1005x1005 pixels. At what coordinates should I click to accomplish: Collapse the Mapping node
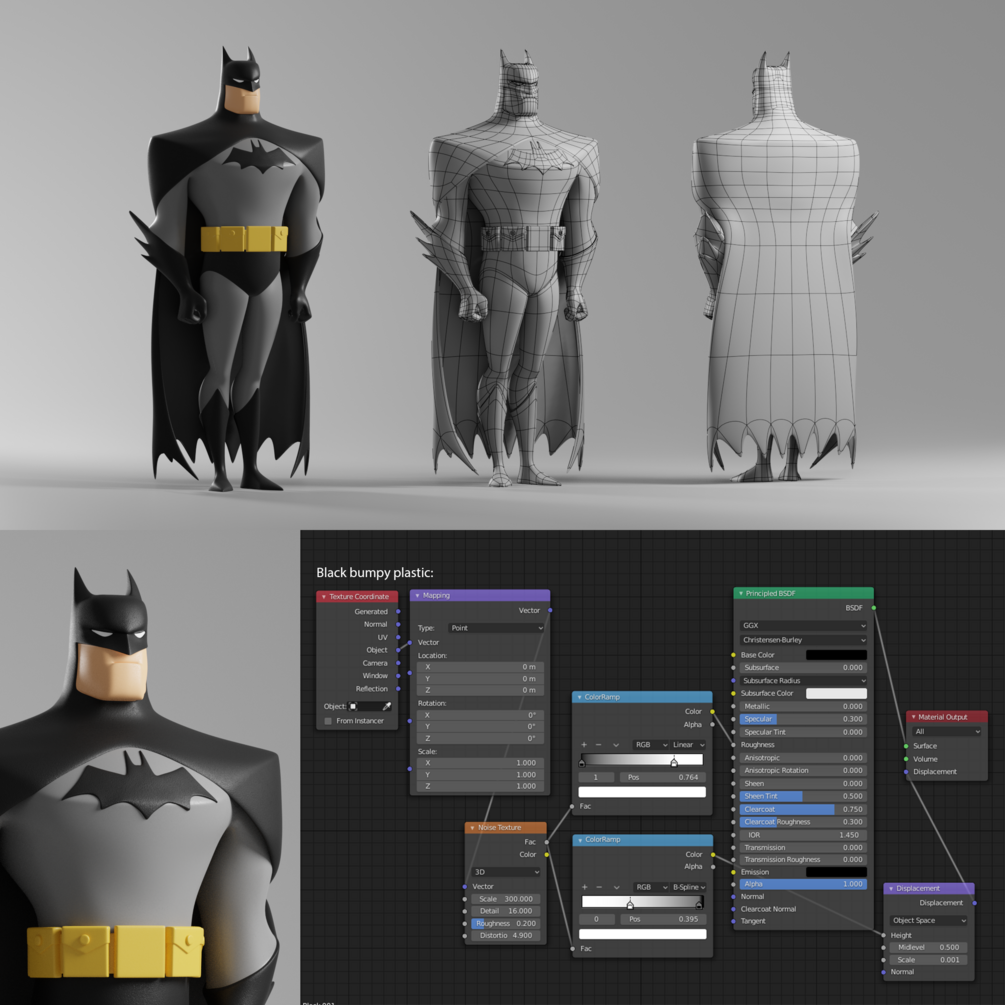click(x=417, y=595)
